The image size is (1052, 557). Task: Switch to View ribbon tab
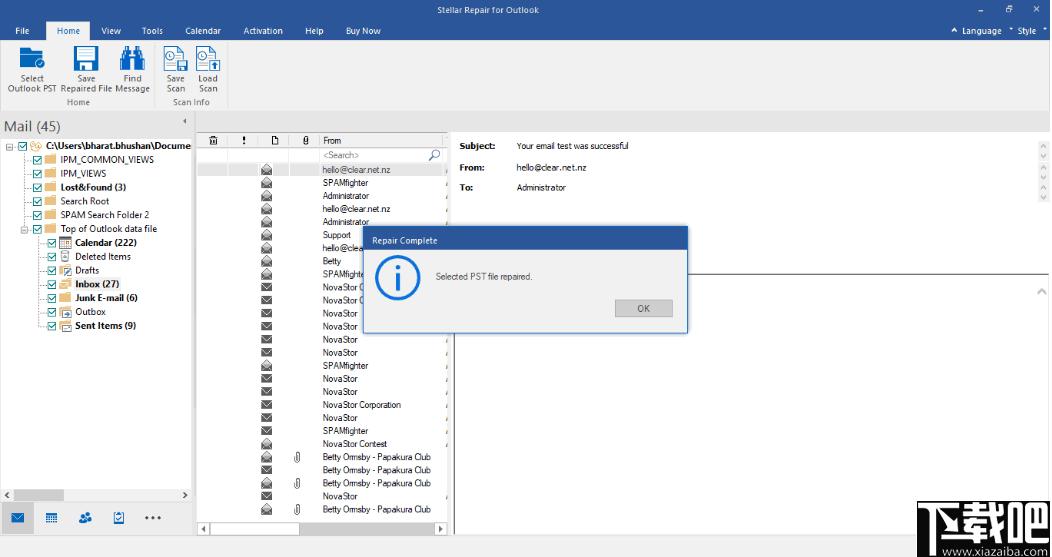[111, 31]
